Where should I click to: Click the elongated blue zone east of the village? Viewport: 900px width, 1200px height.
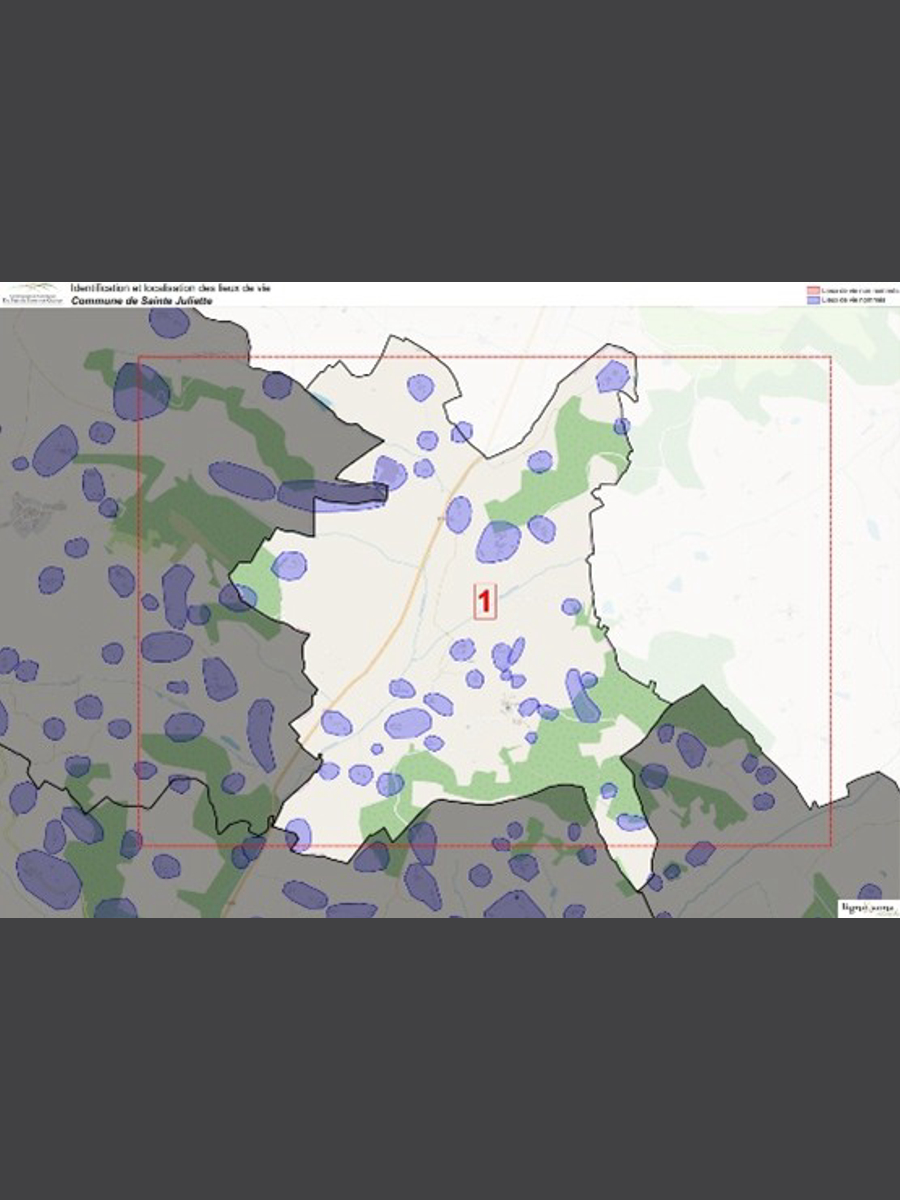click(x=581, y=697)
